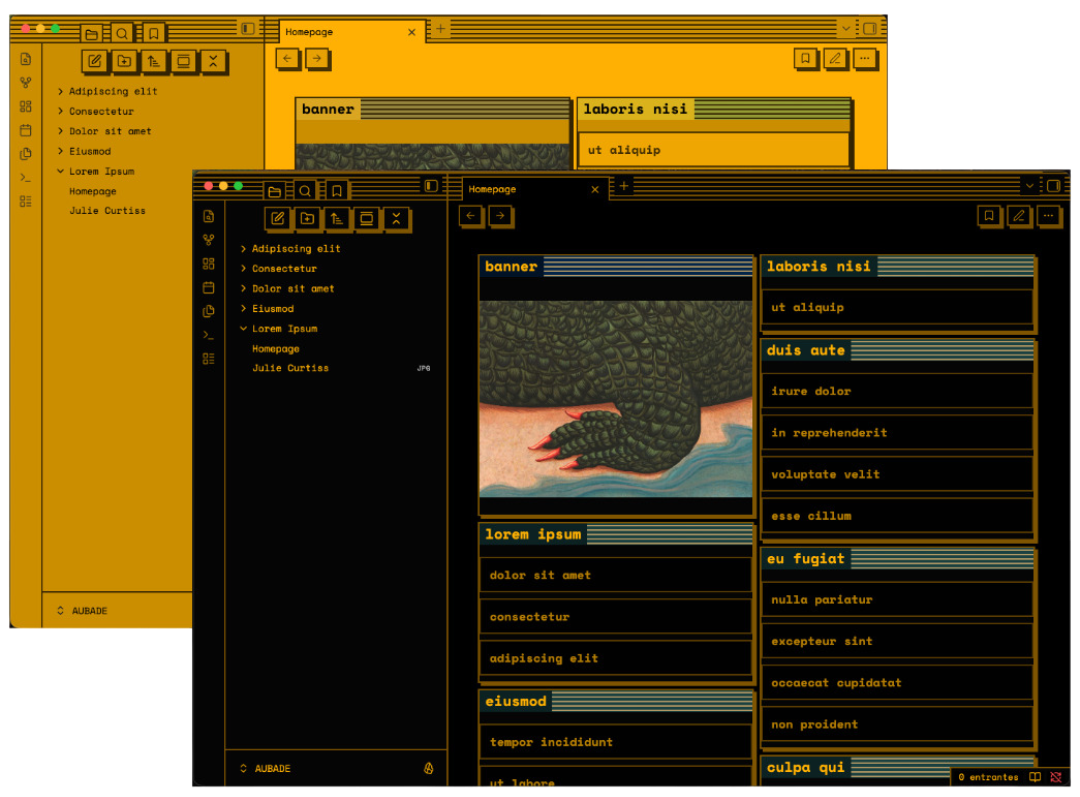Toggle left sidebar in dark window
The image size is (1080, 797).
431,186
